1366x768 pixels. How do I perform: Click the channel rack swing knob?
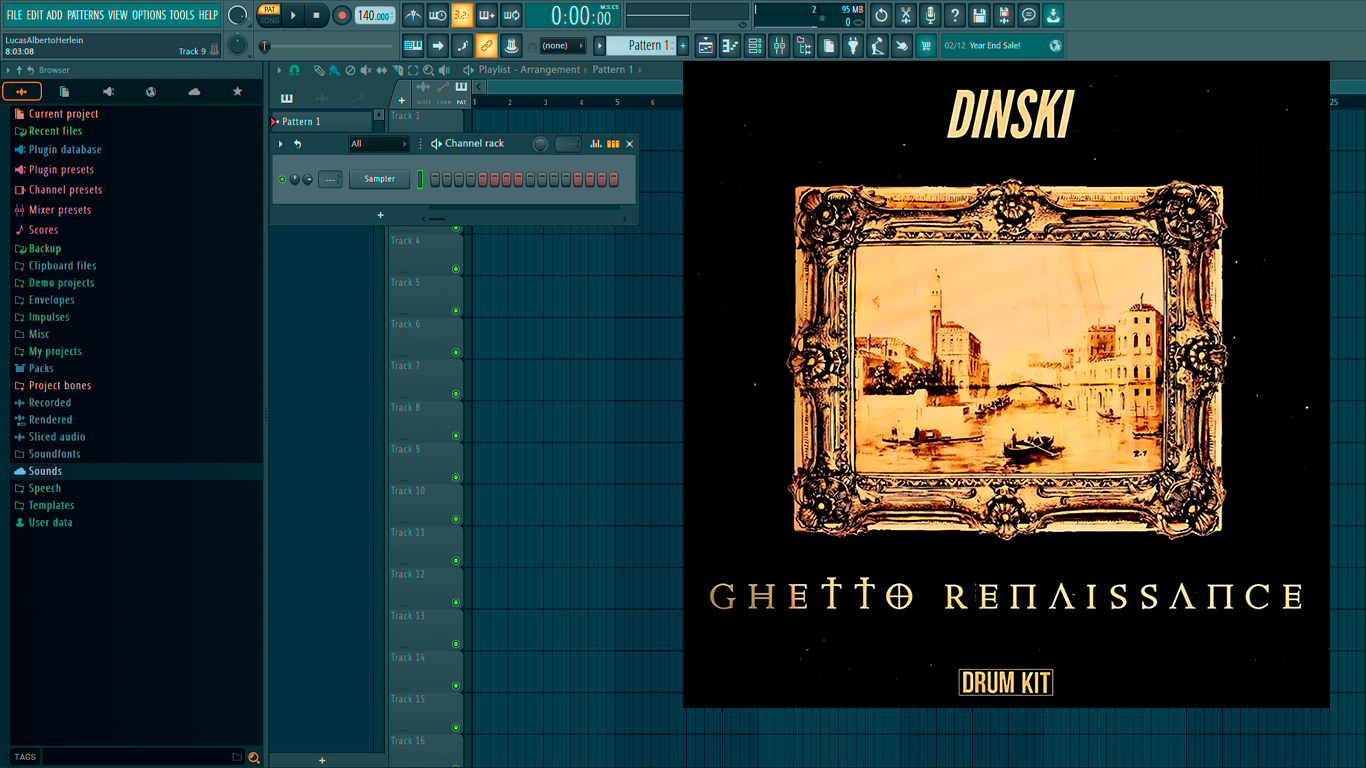click(x=540, y=144)
